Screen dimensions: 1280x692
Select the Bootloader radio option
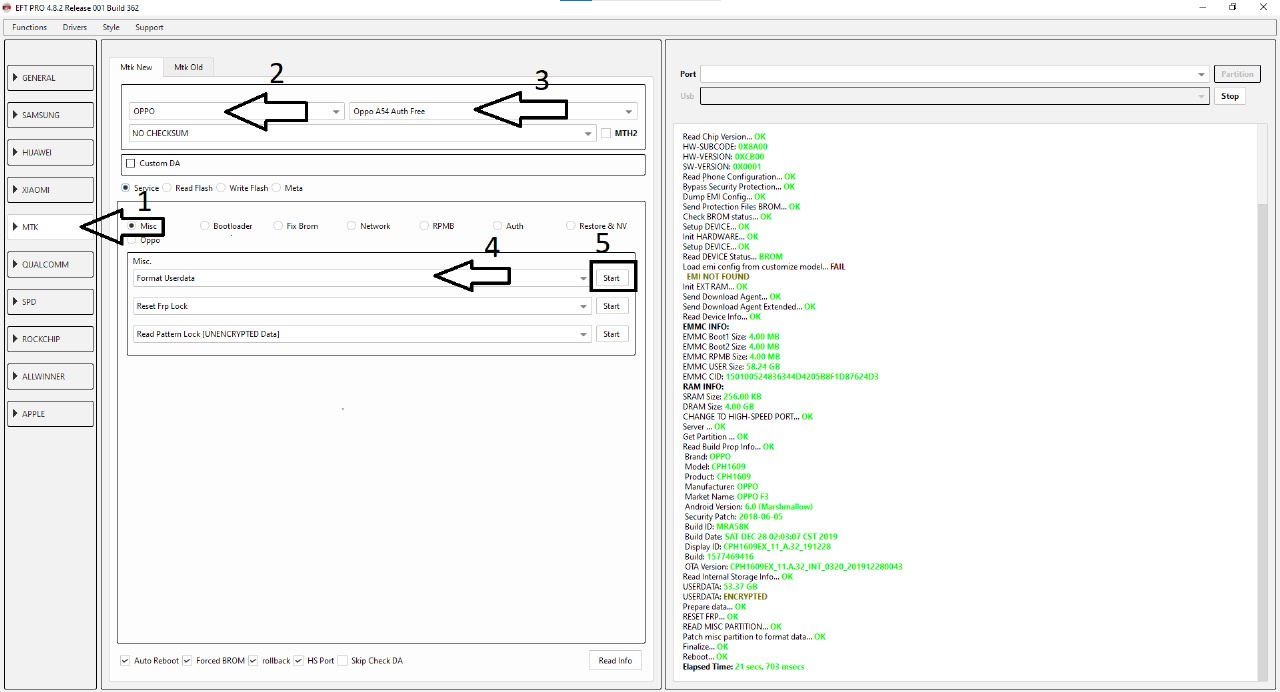pos(205,226)
